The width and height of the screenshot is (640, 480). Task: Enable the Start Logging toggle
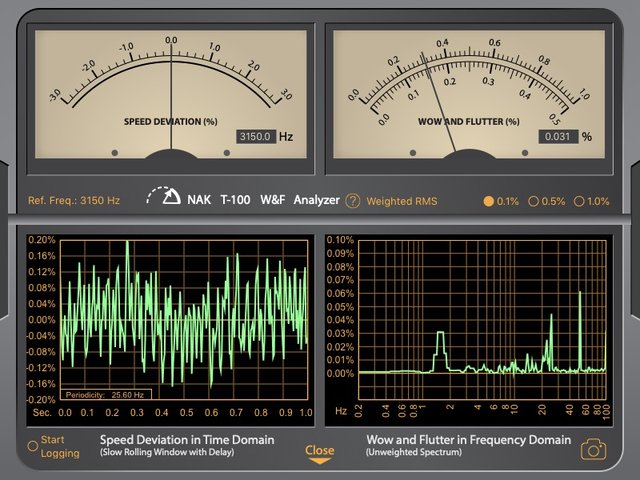click(x=33, y=446)
